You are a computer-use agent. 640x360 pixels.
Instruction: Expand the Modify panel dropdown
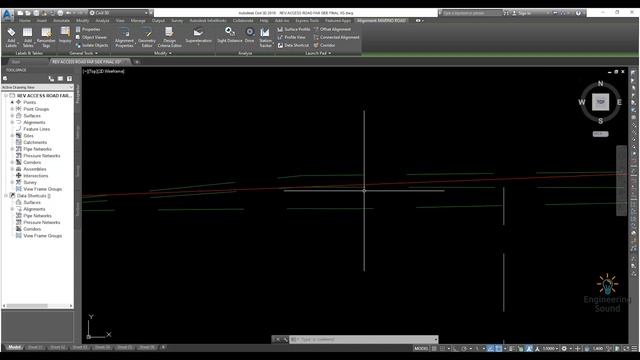point(162,53)
